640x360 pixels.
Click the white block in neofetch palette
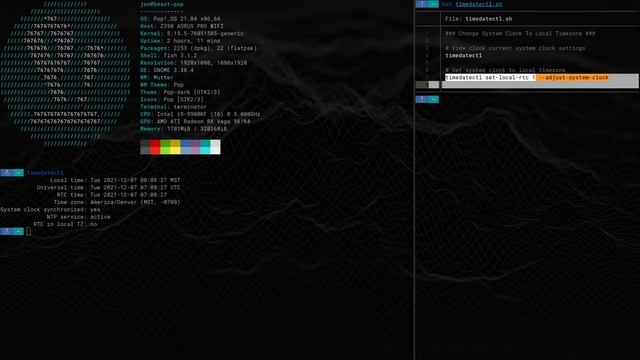click(x=215, y=147)
